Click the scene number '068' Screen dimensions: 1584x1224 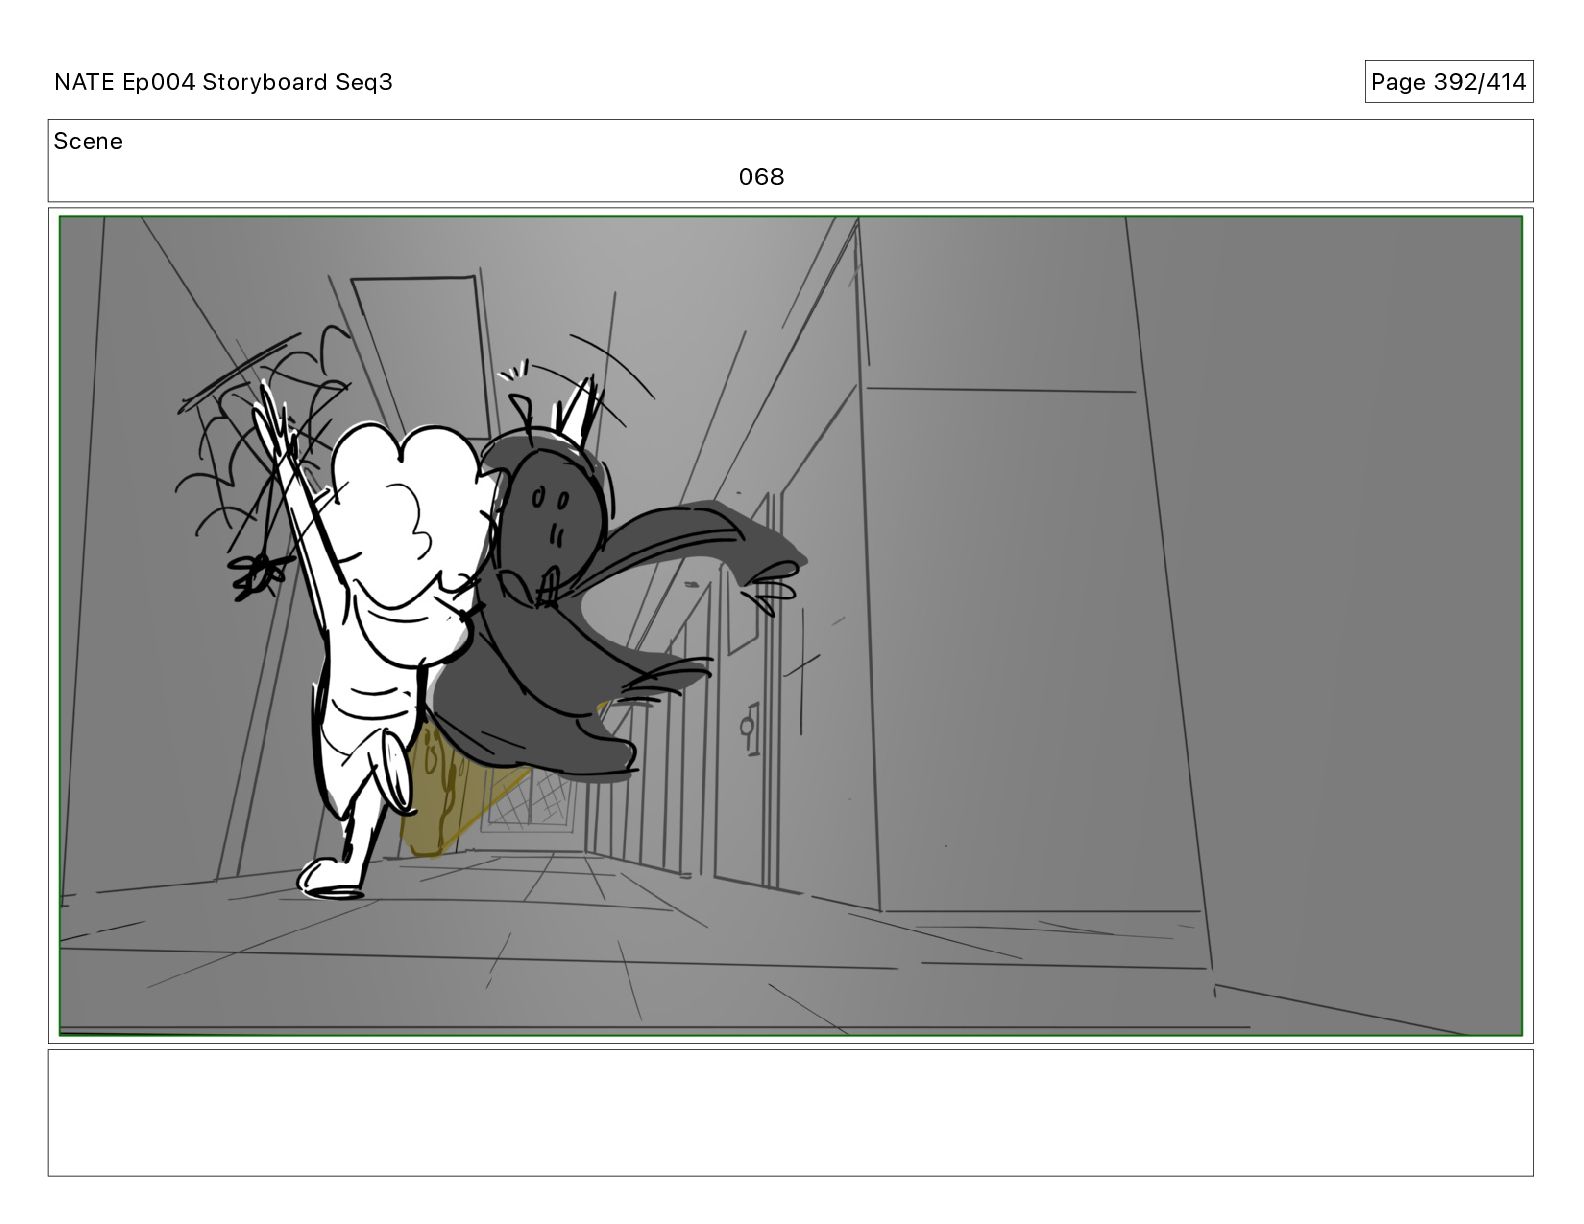(761, 177)
